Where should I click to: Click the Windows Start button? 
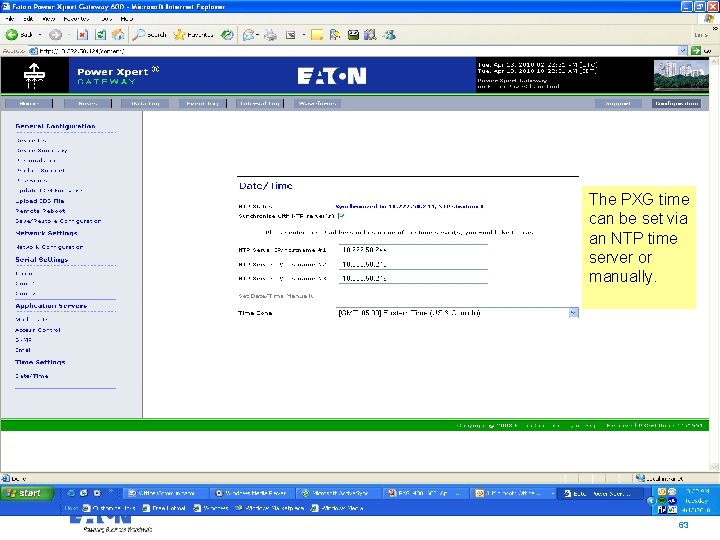click(27, 493)
